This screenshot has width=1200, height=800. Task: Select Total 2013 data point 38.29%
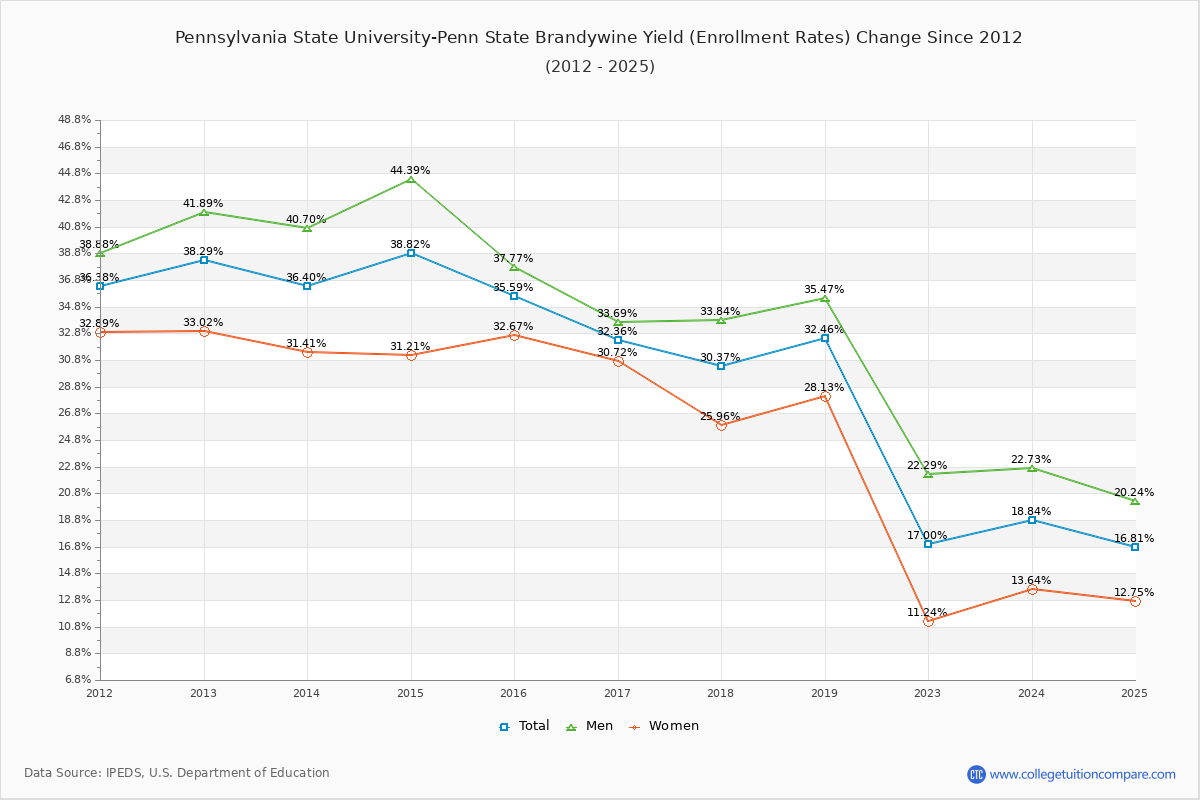[204, 260]
